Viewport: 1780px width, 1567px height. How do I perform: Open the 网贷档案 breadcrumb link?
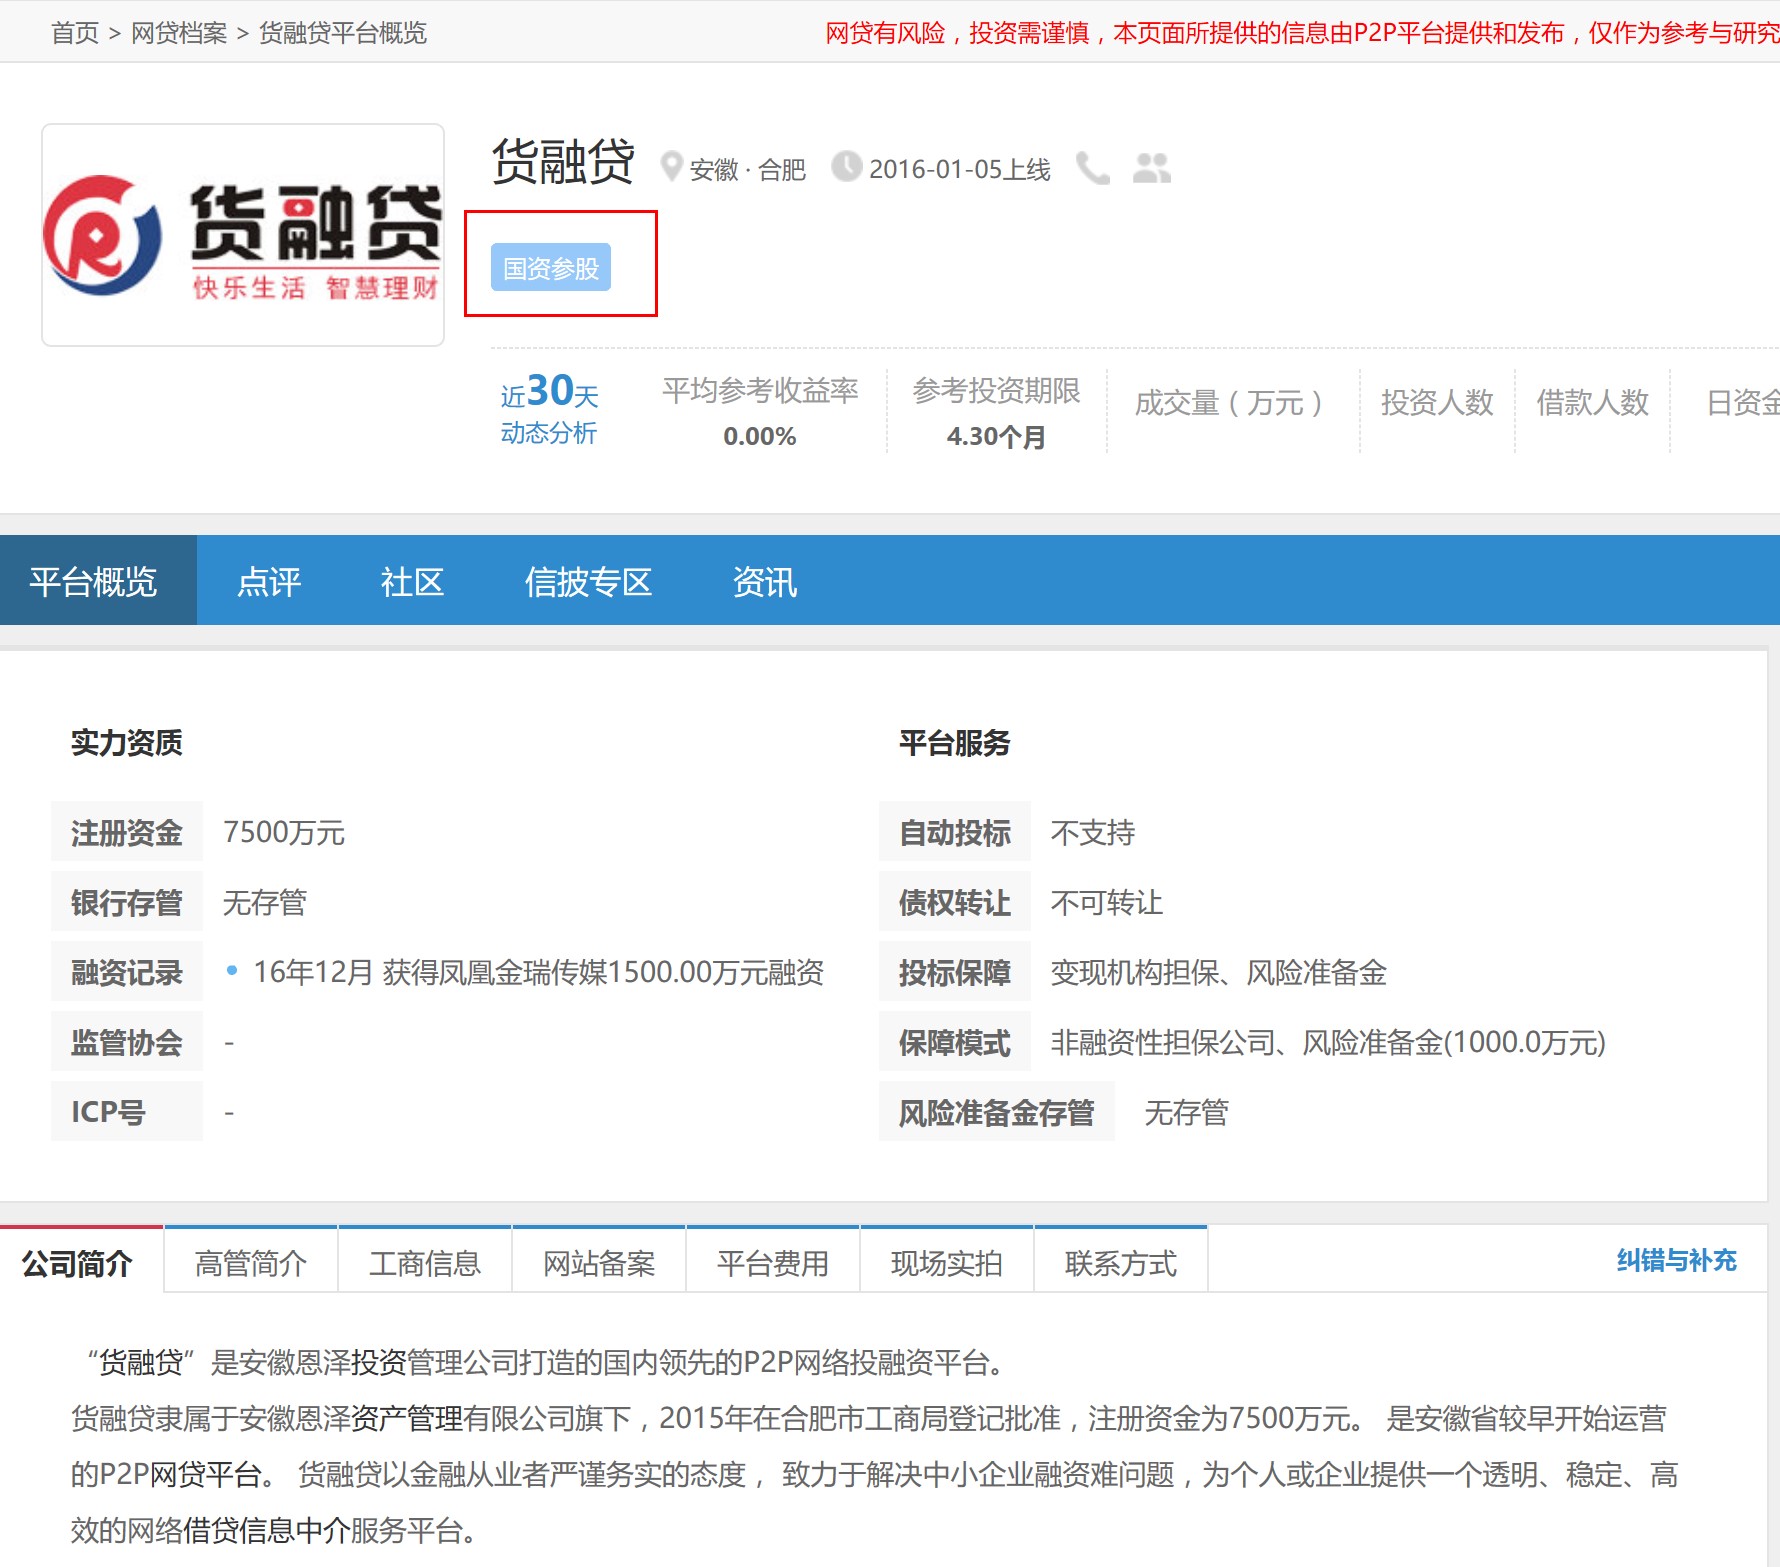[x=179, y=33]
